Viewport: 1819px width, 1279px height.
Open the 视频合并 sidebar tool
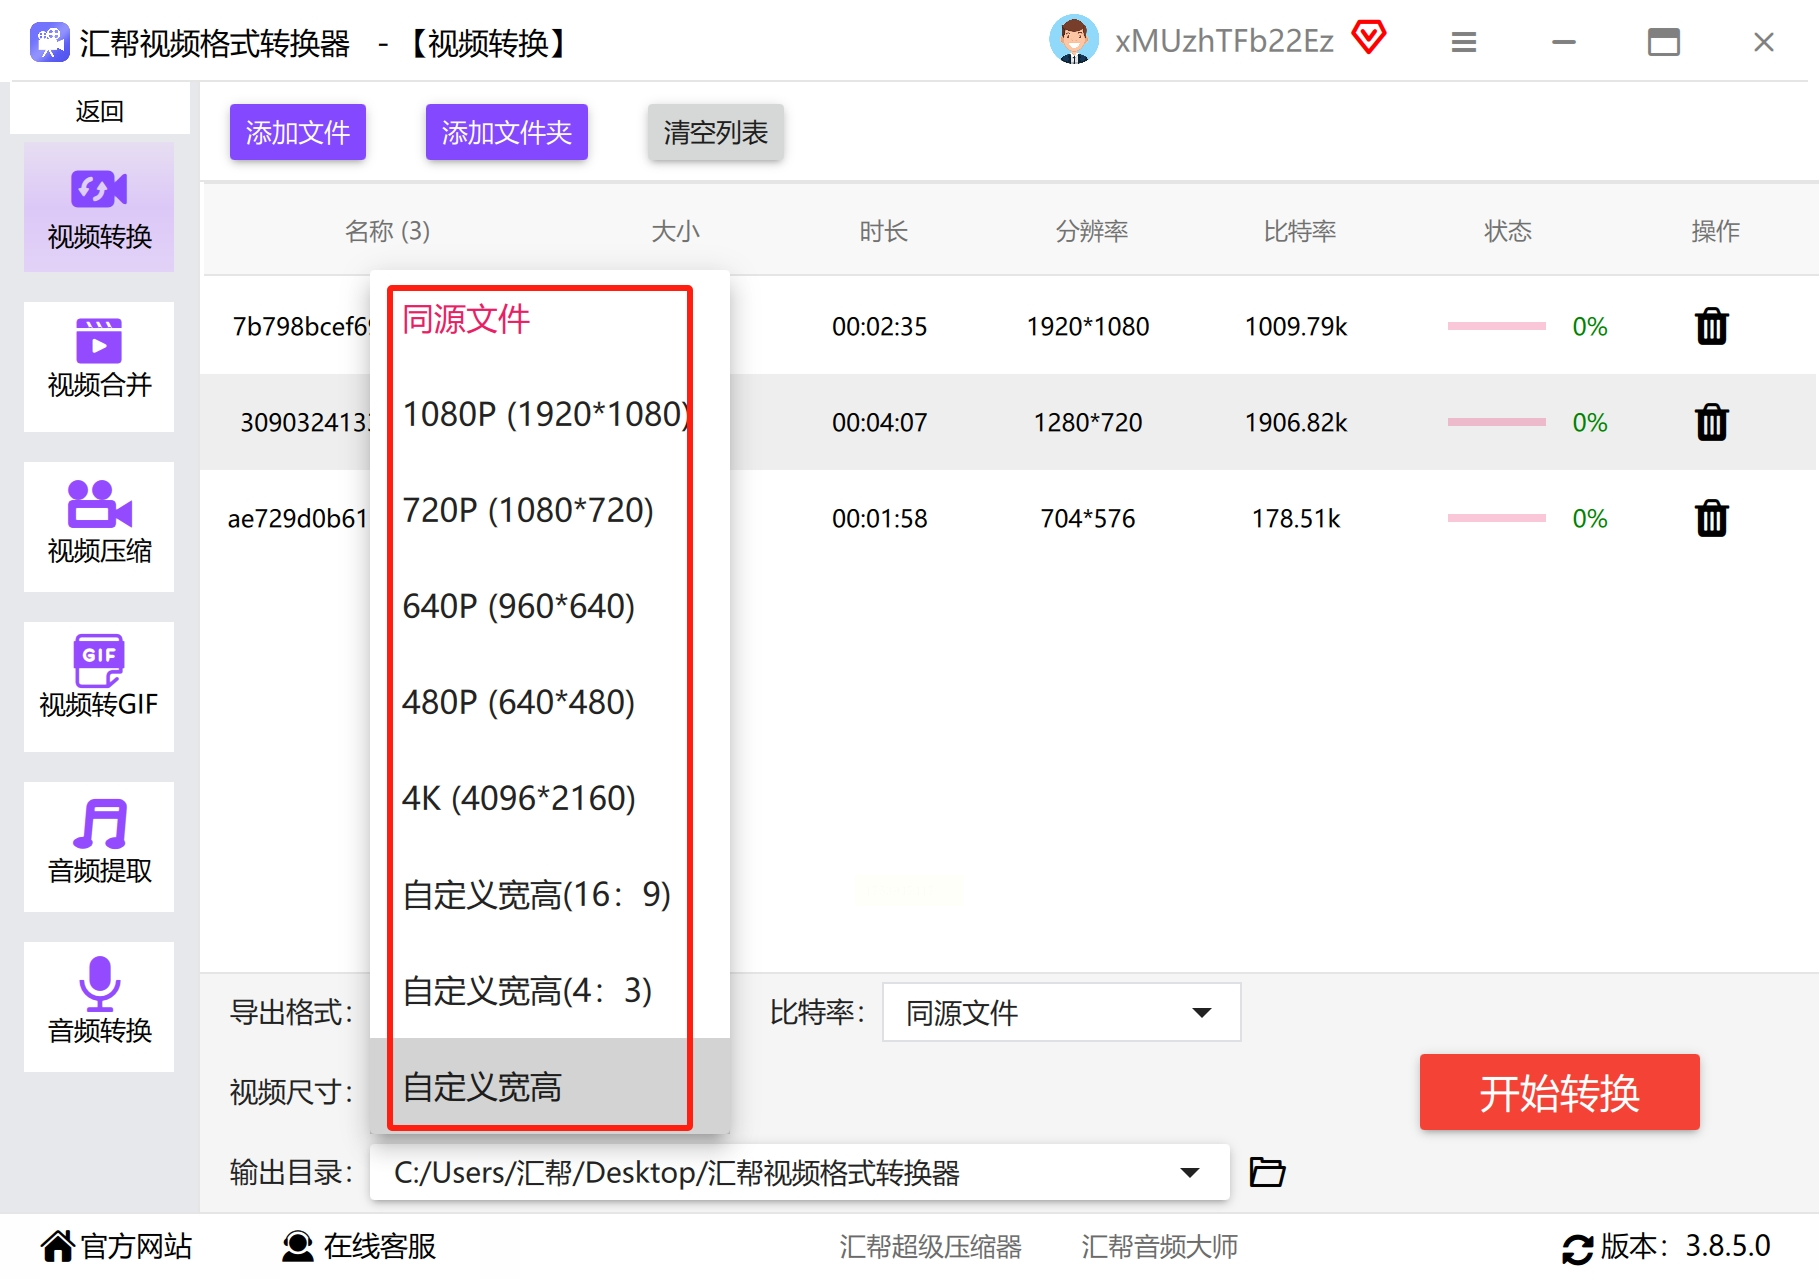coord(99,366)
